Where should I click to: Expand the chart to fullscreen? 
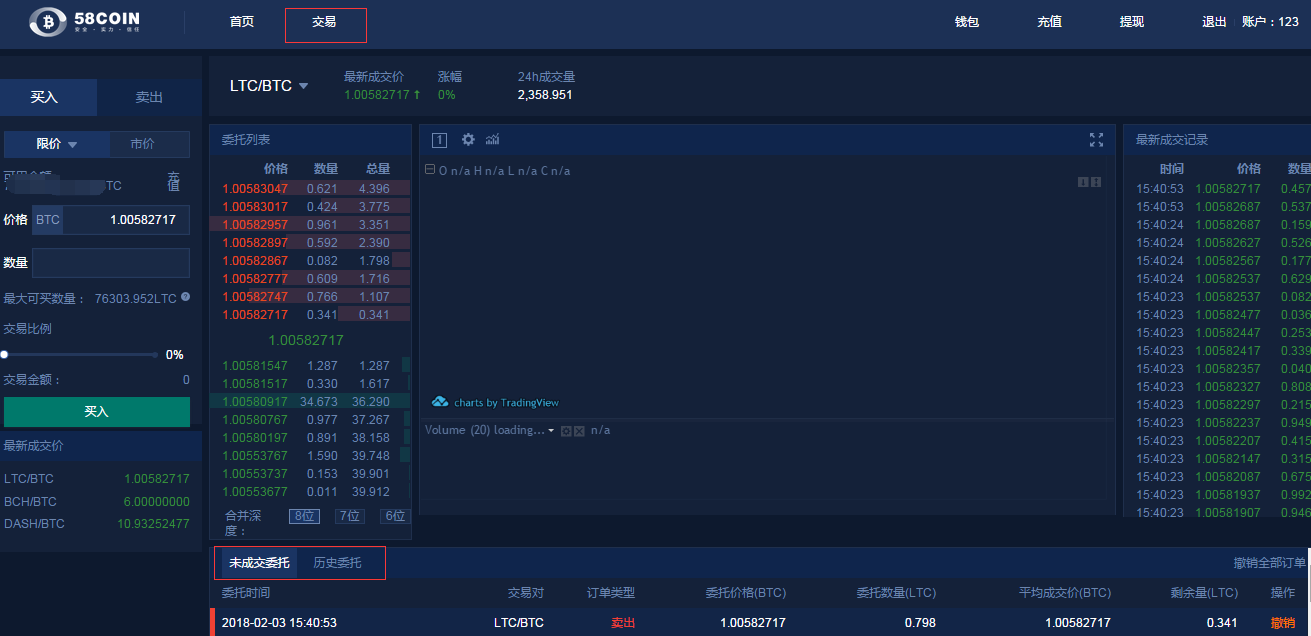tap(1096, 140)
